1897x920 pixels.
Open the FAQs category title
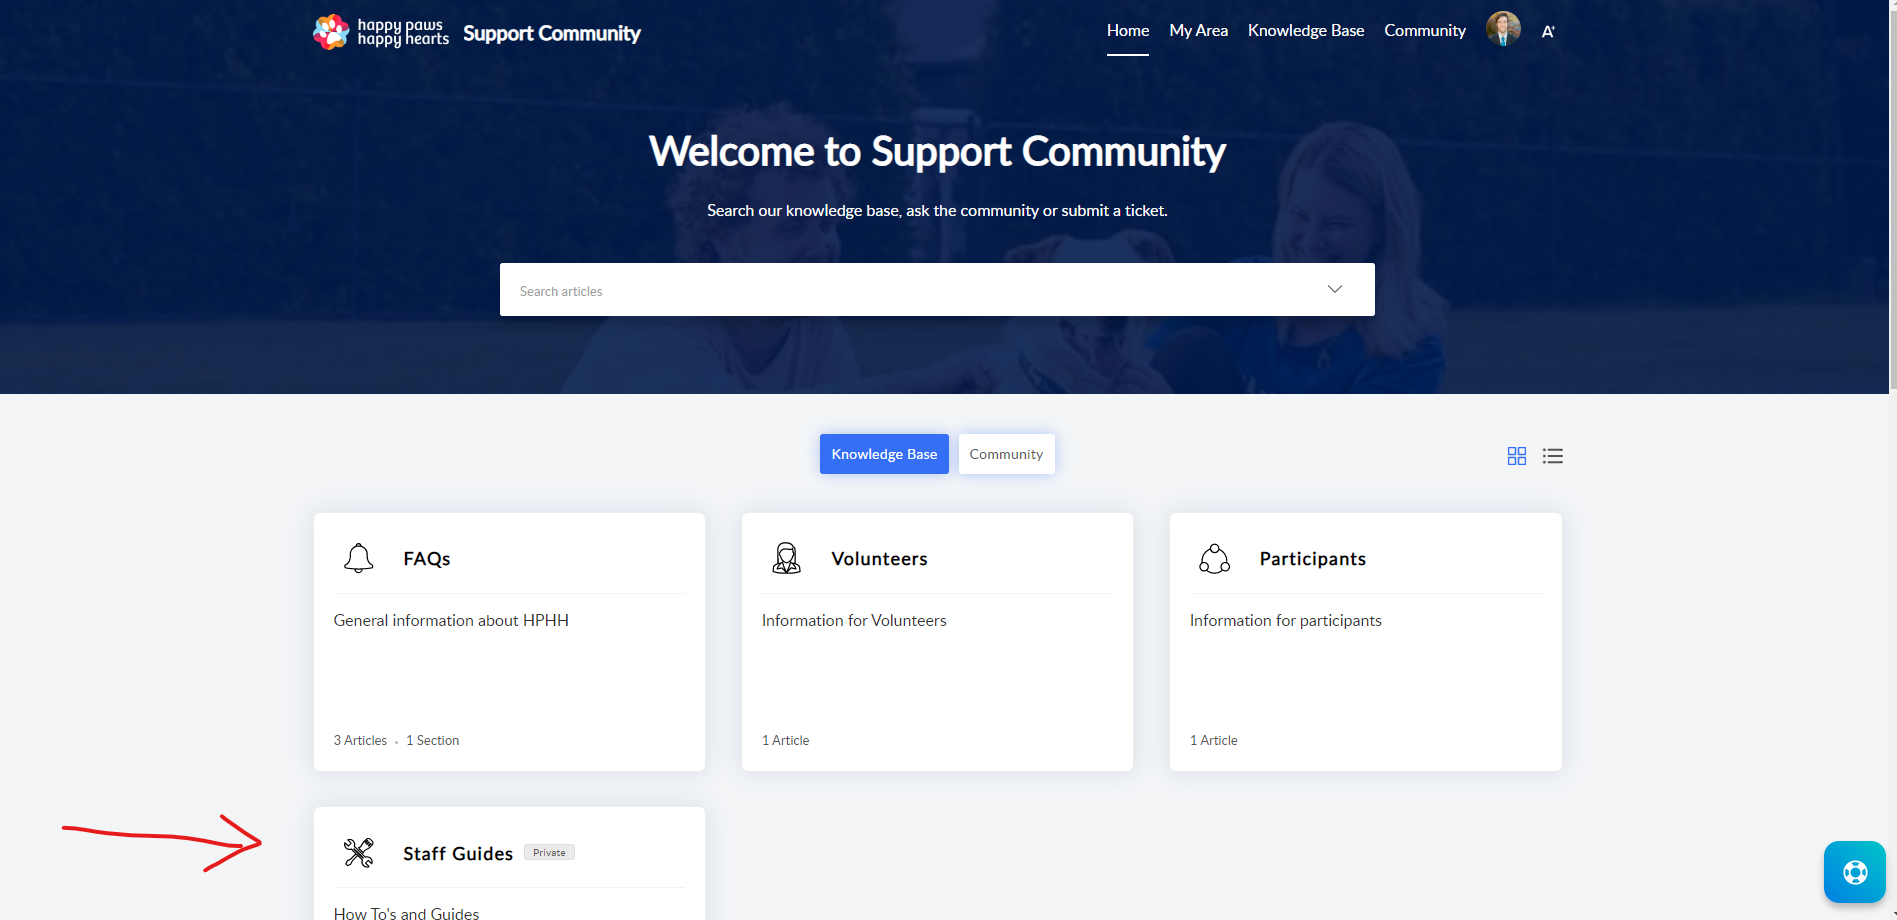pyautogui.click(x=427, y=559)
